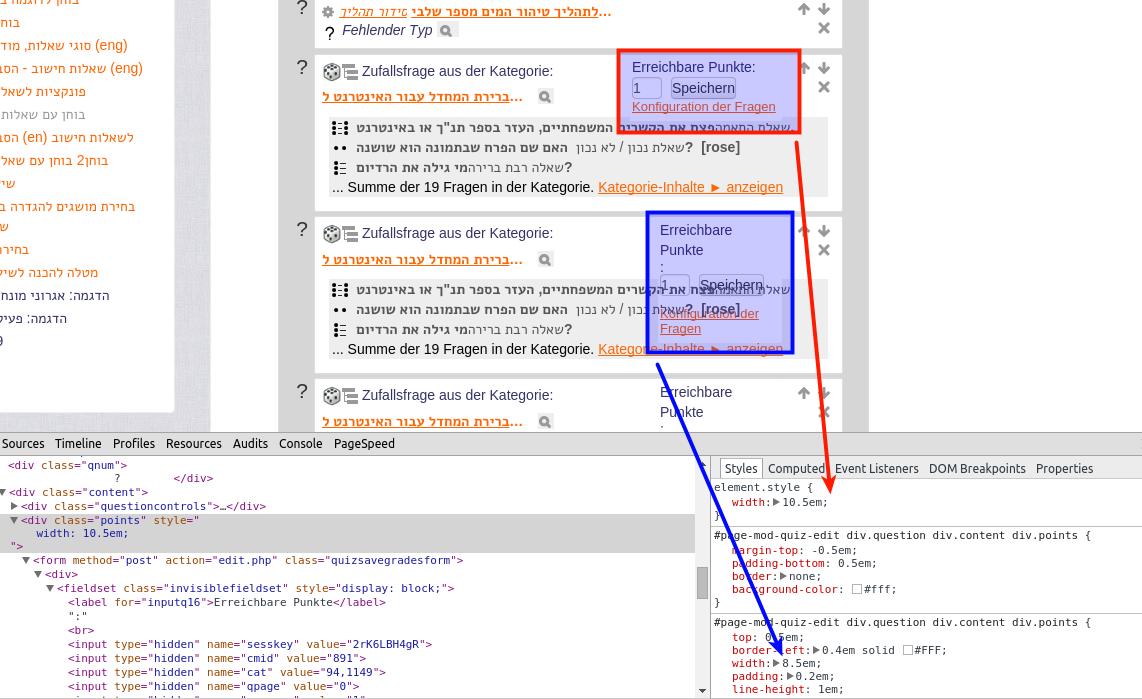Image resolution: width=1142 pixels, height=699 pixels.
Task: Click the dice icon of first Zufallsfrage block
Action: click(331, 71)
